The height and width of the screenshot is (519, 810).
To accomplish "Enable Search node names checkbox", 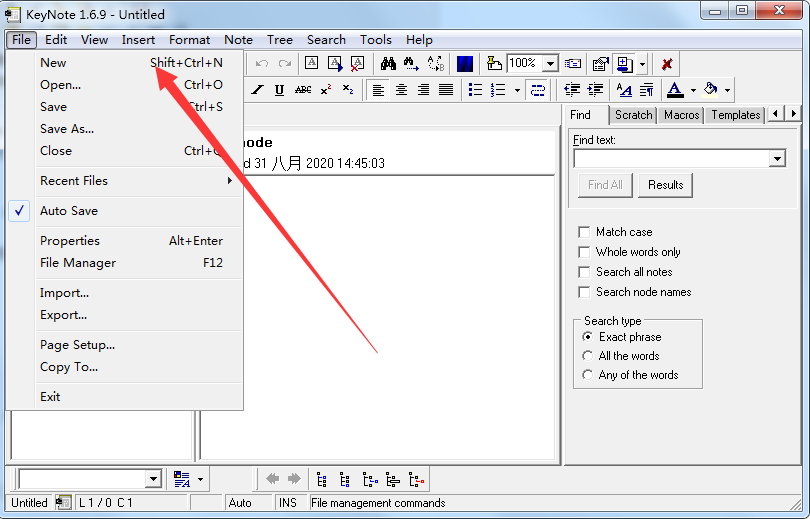I will 584,292.
